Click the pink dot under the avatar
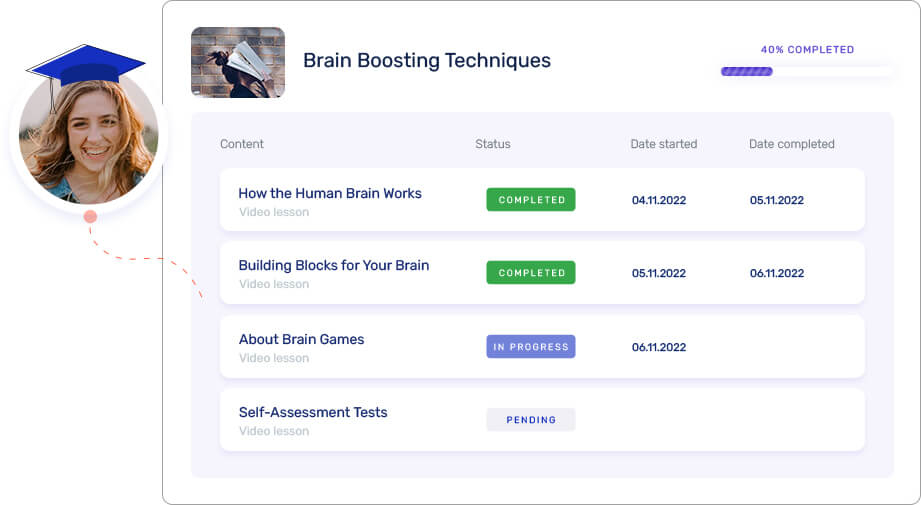 (90, 217)
